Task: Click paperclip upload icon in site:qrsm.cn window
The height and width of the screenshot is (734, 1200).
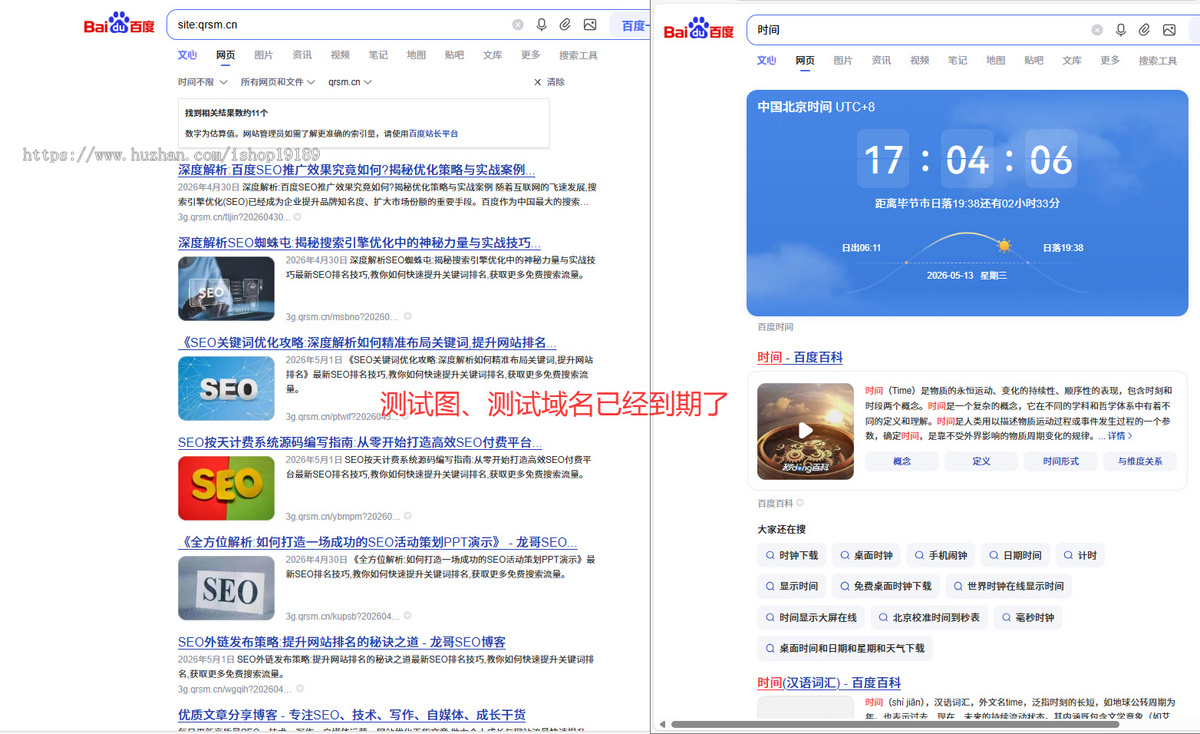Action: pyautogui.click(x=565, y=24)
